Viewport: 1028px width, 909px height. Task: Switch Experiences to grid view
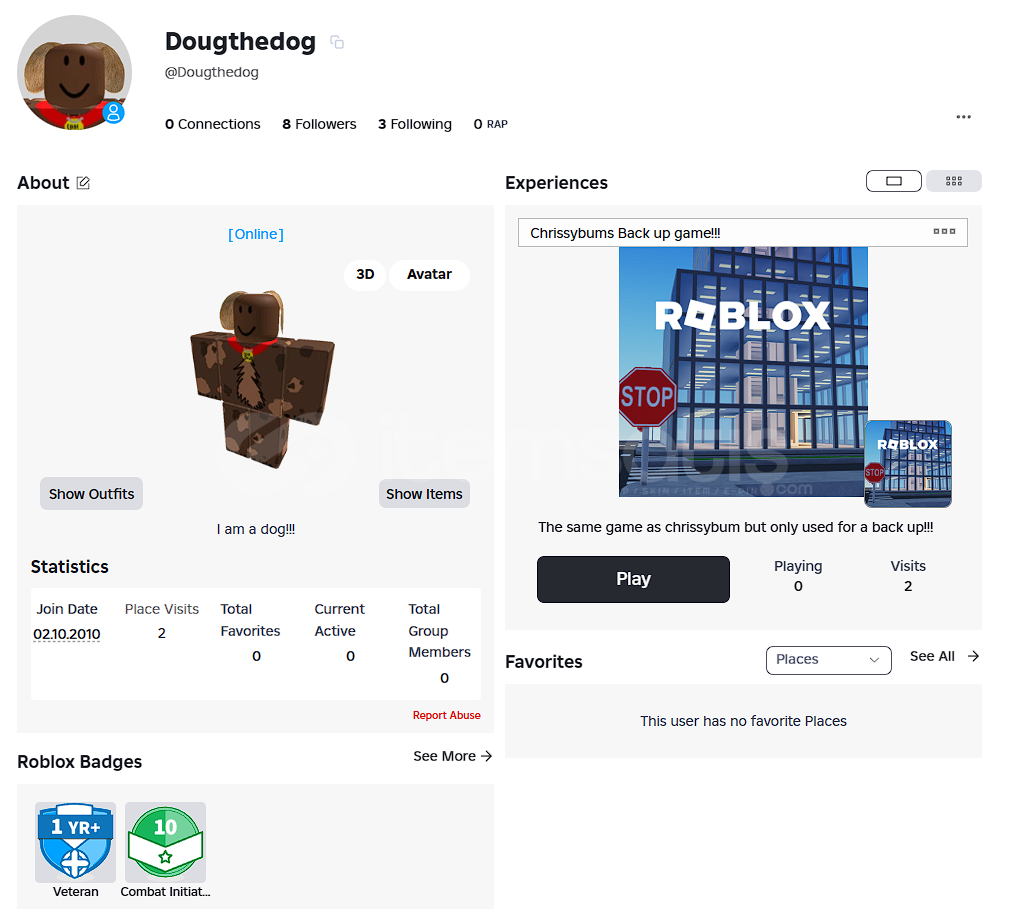[954, 181]
